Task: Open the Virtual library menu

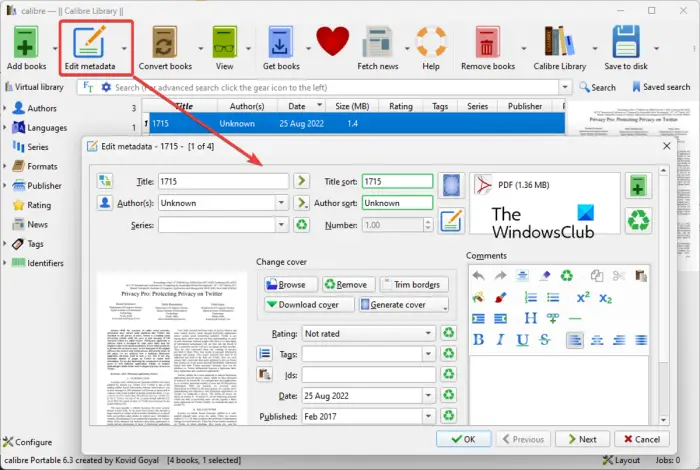Action: click(34, 87)
